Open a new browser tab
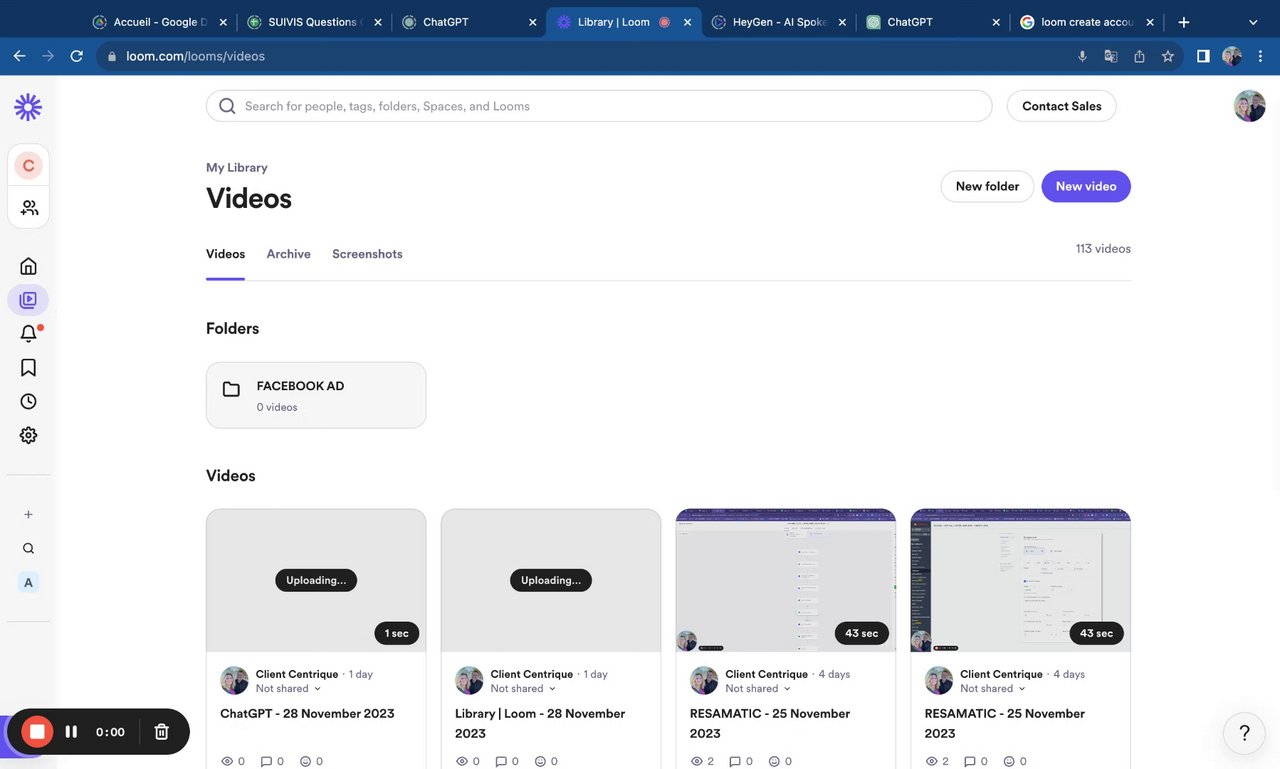 coord(1184,22)
